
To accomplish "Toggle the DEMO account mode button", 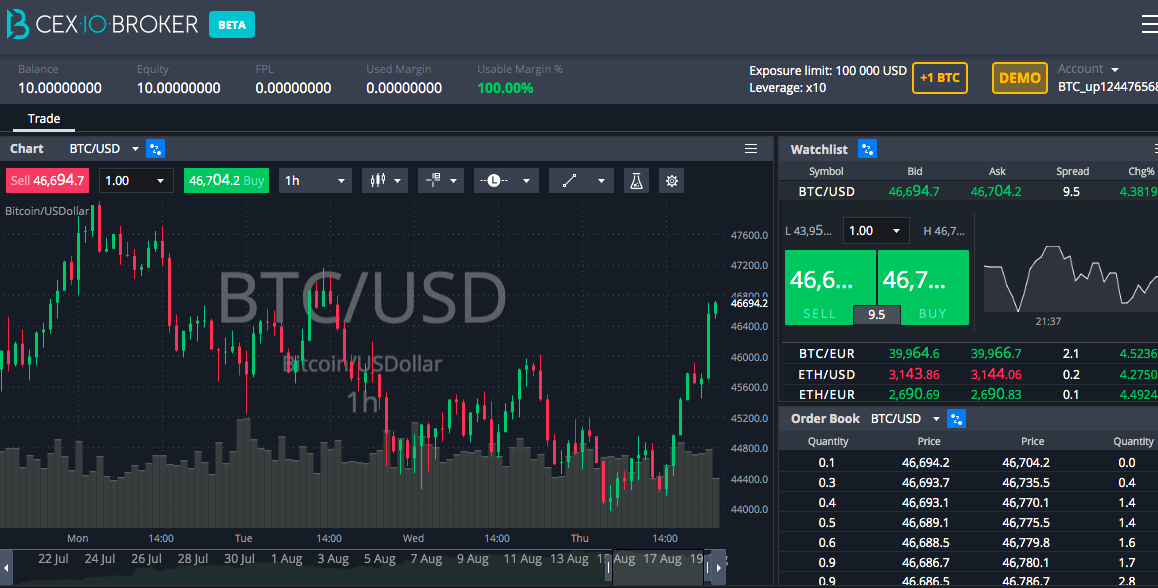I will point(1019,78).
